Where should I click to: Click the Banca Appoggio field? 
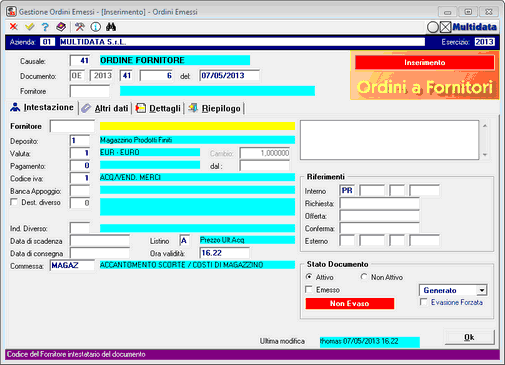point(80,191)
